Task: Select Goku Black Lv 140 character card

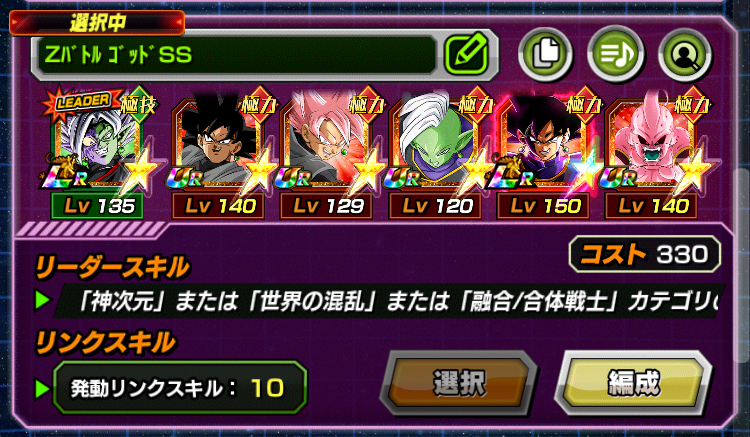Action: [x=218, y=153]
